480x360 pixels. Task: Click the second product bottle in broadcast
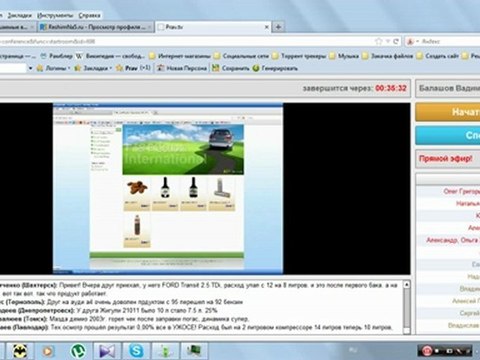click(x=165, y=194)
